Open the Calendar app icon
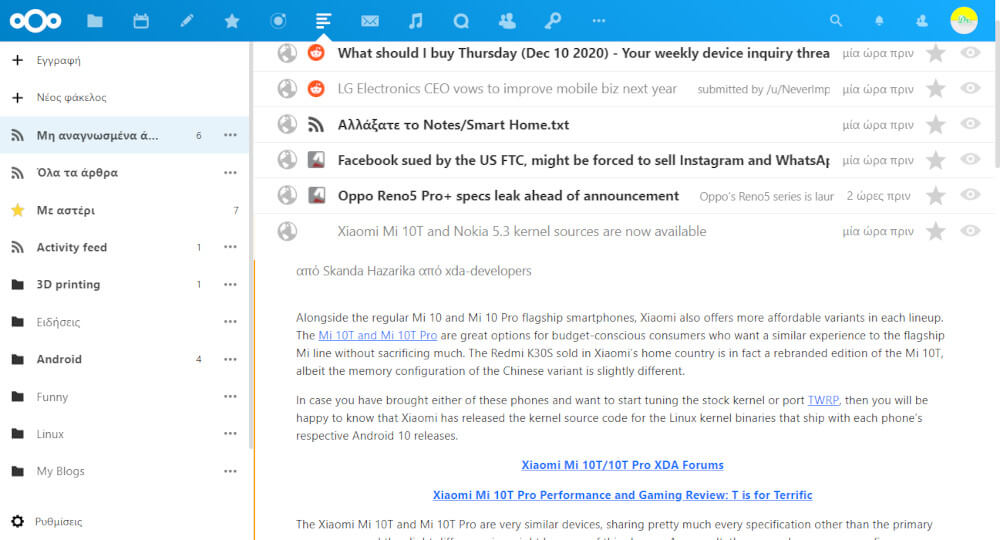1000x540 pixels. pos(141,21)
